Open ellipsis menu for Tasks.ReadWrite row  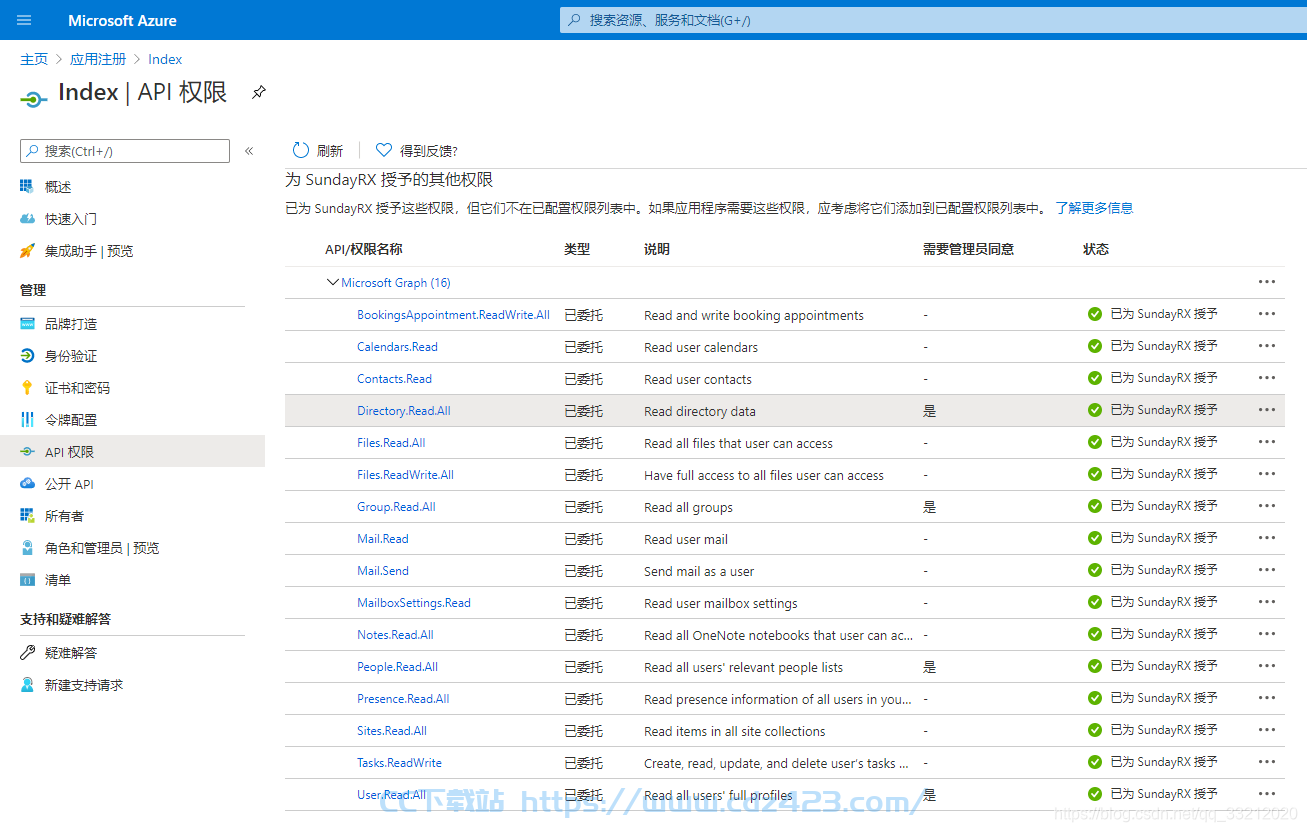click(1267, 762)
